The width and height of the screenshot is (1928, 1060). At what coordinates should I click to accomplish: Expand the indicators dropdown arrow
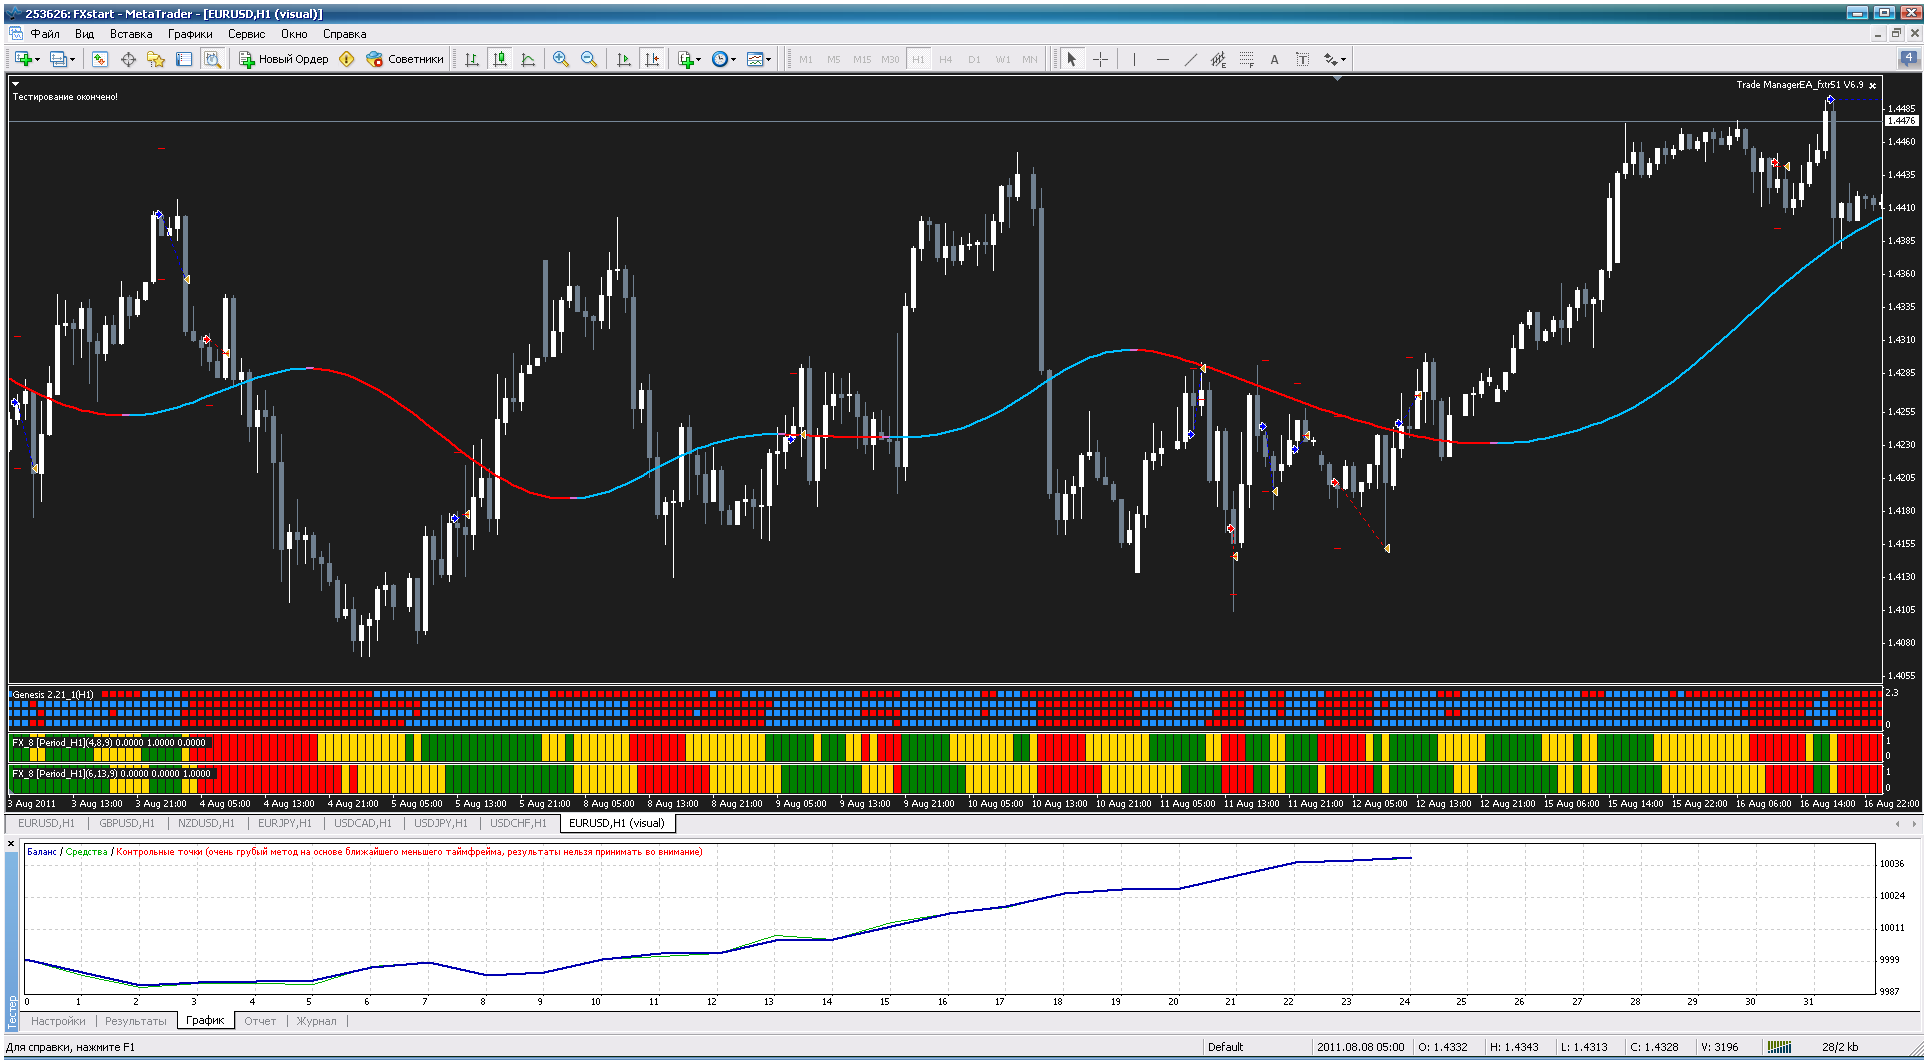pos(698,60)
